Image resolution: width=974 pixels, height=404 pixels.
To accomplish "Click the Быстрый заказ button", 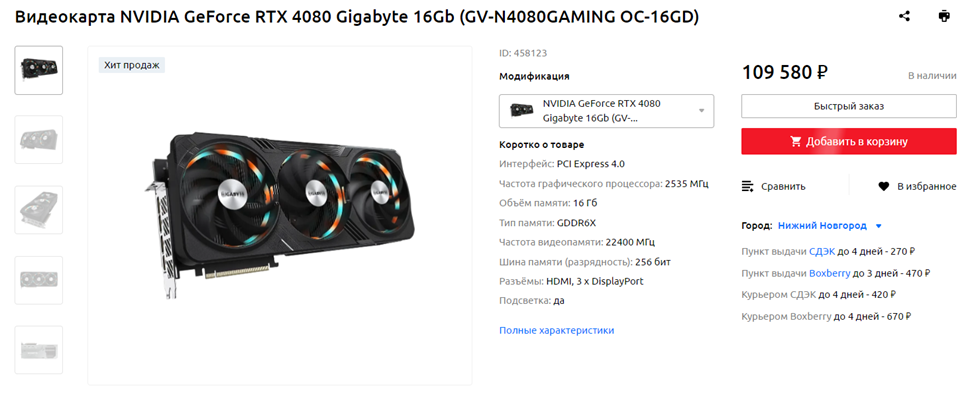I will tap(849, 106).
